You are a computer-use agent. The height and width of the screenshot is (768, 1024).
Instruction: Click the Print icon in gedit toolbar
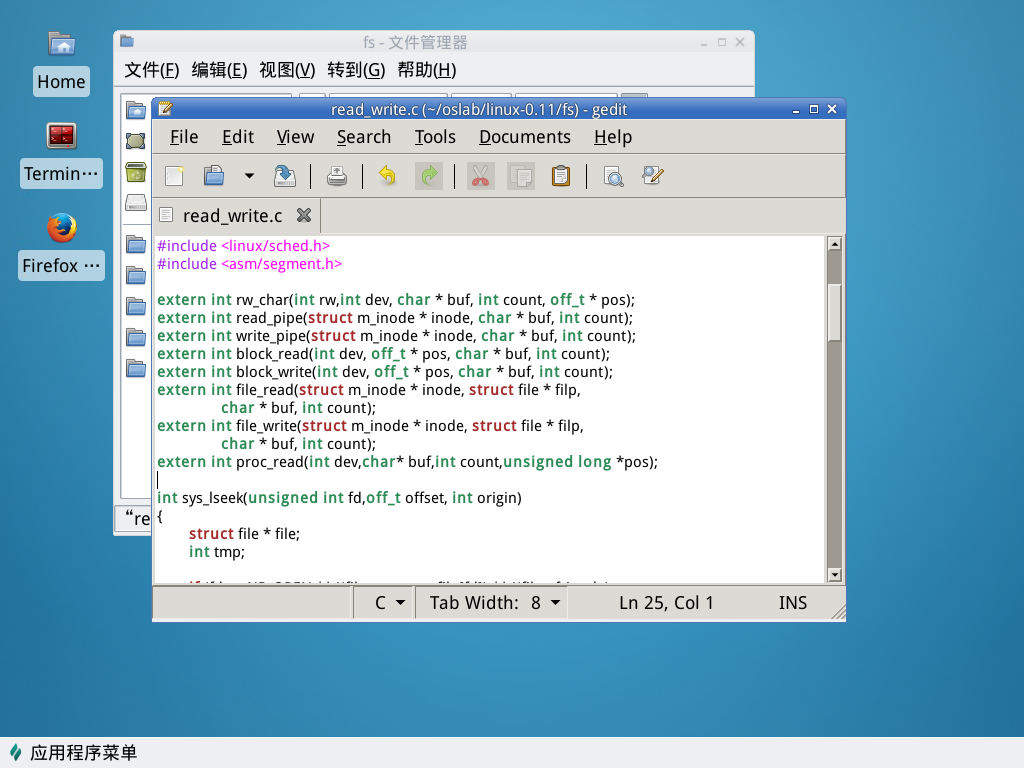[337, 176]
